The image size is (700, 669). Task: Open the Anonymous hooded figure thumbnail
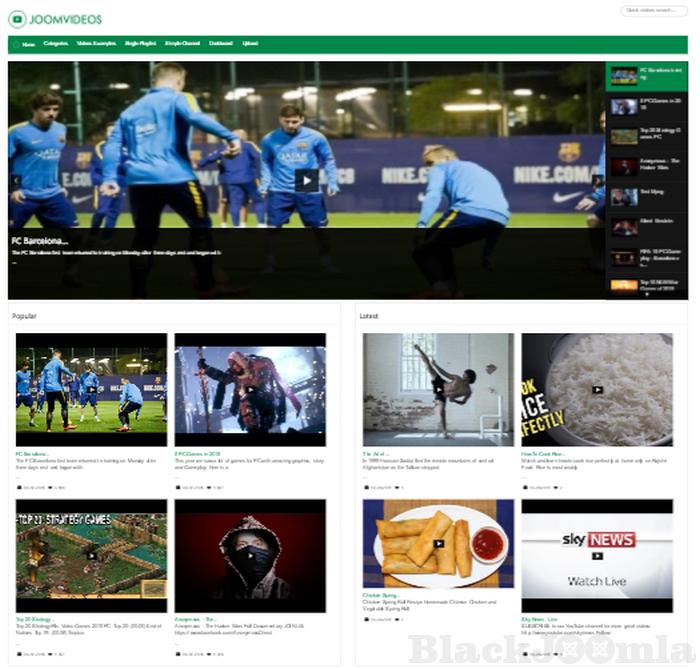250,556
